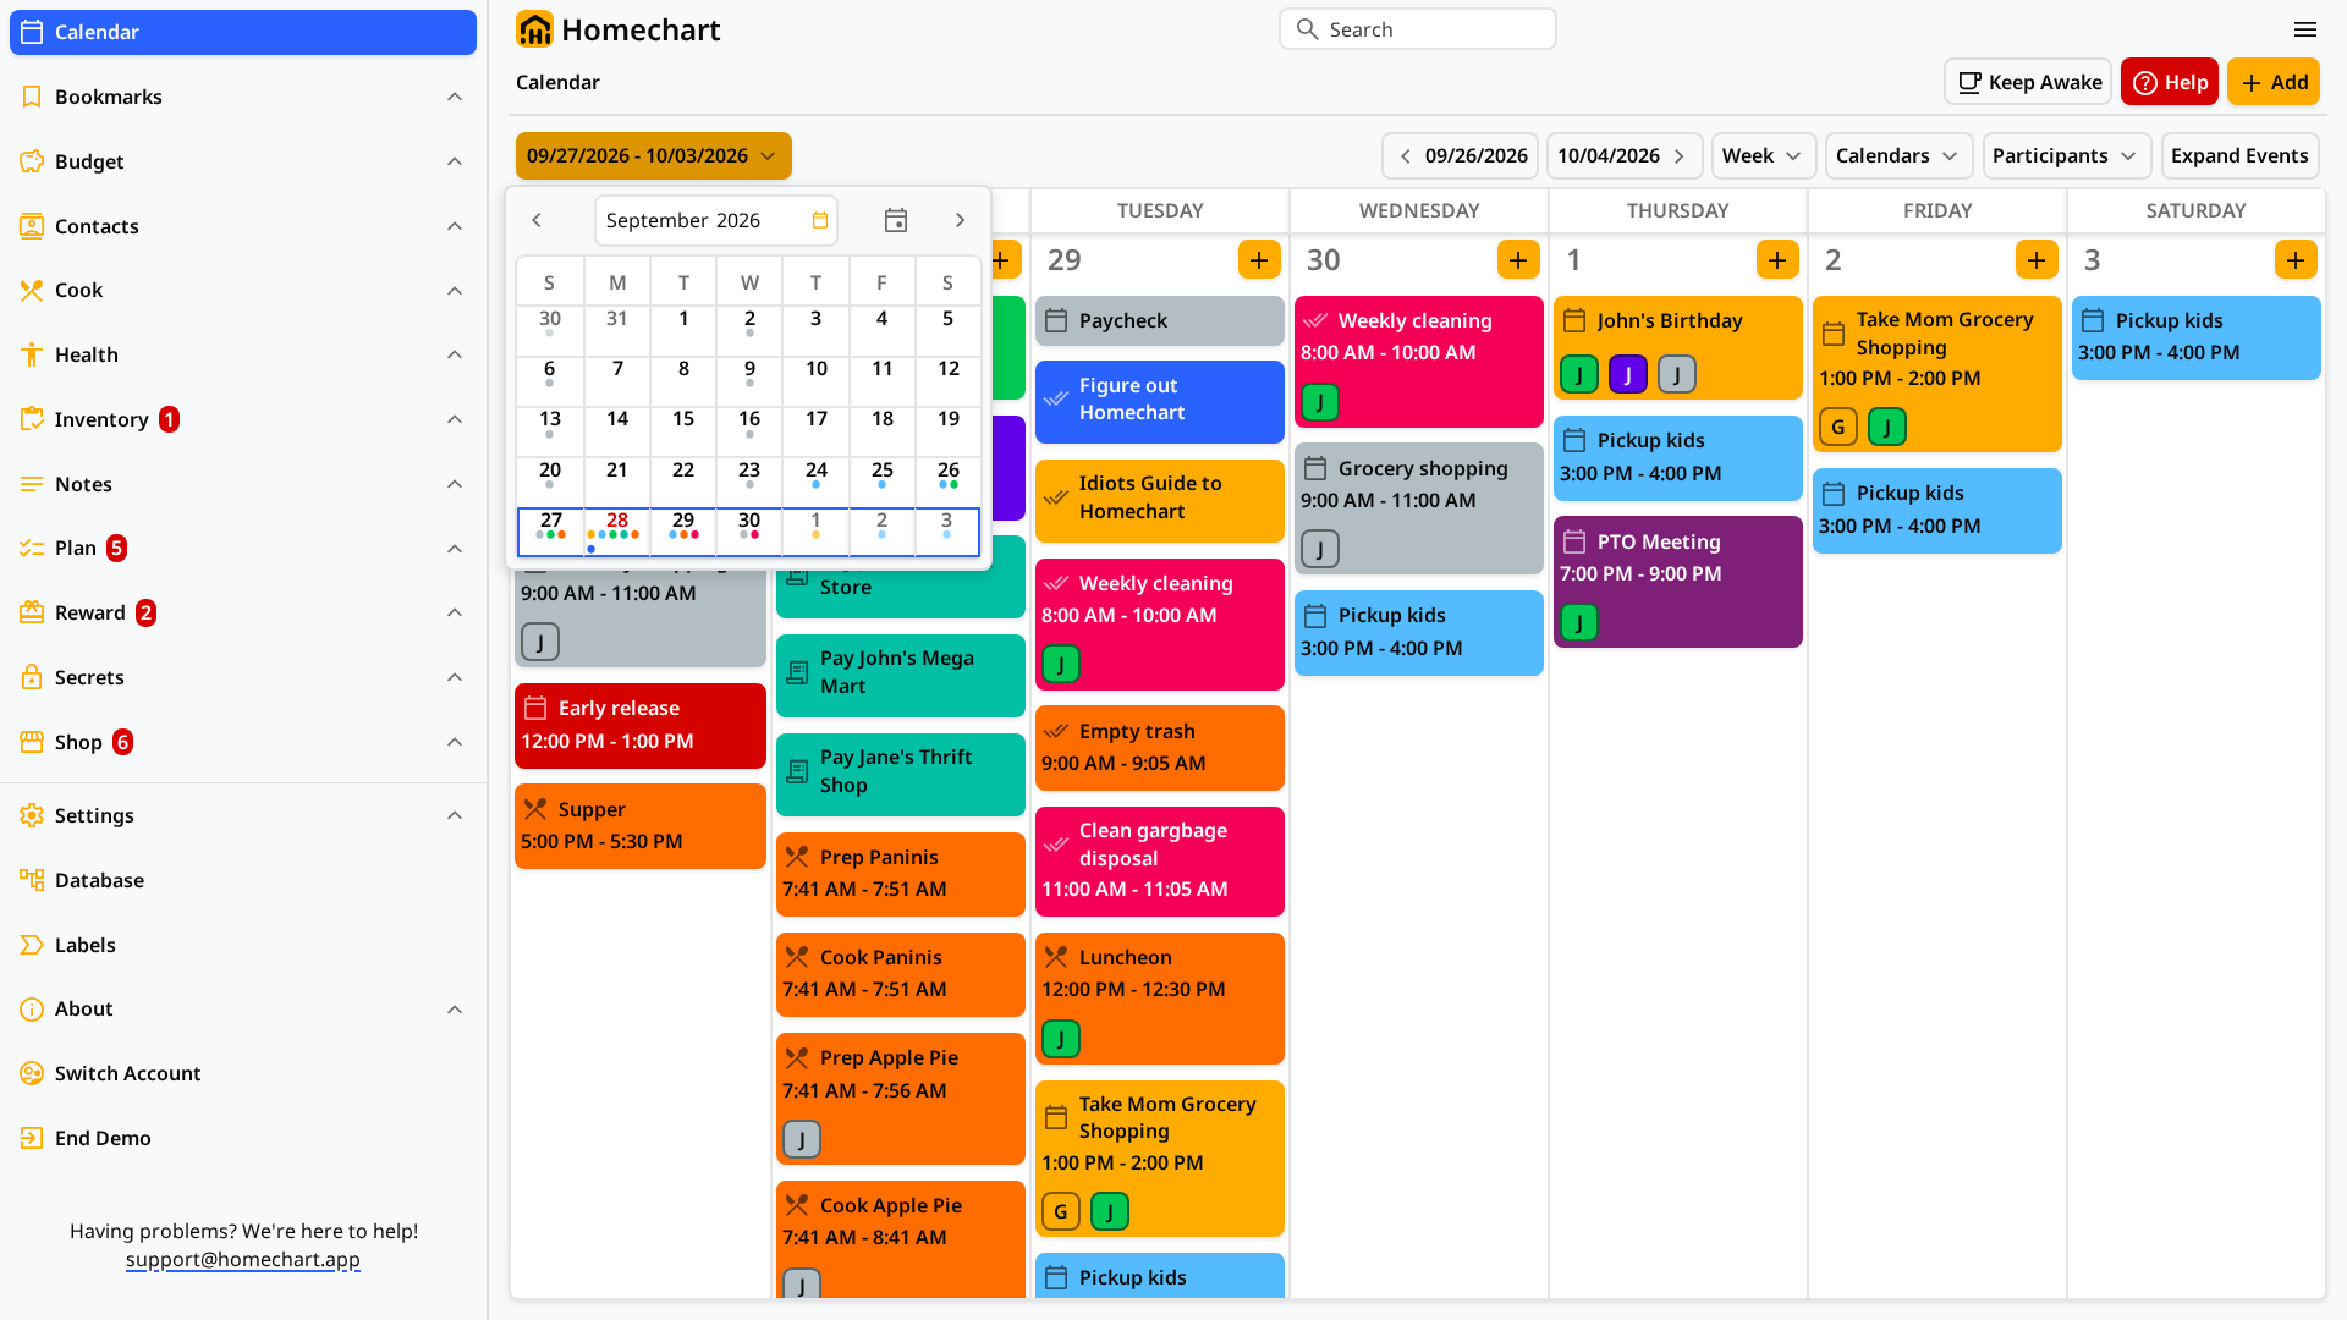The width and height of the screenshot is (2347, 1320).
Task: Expand the Settings sidebar section
Action: [x=454, y=816]
